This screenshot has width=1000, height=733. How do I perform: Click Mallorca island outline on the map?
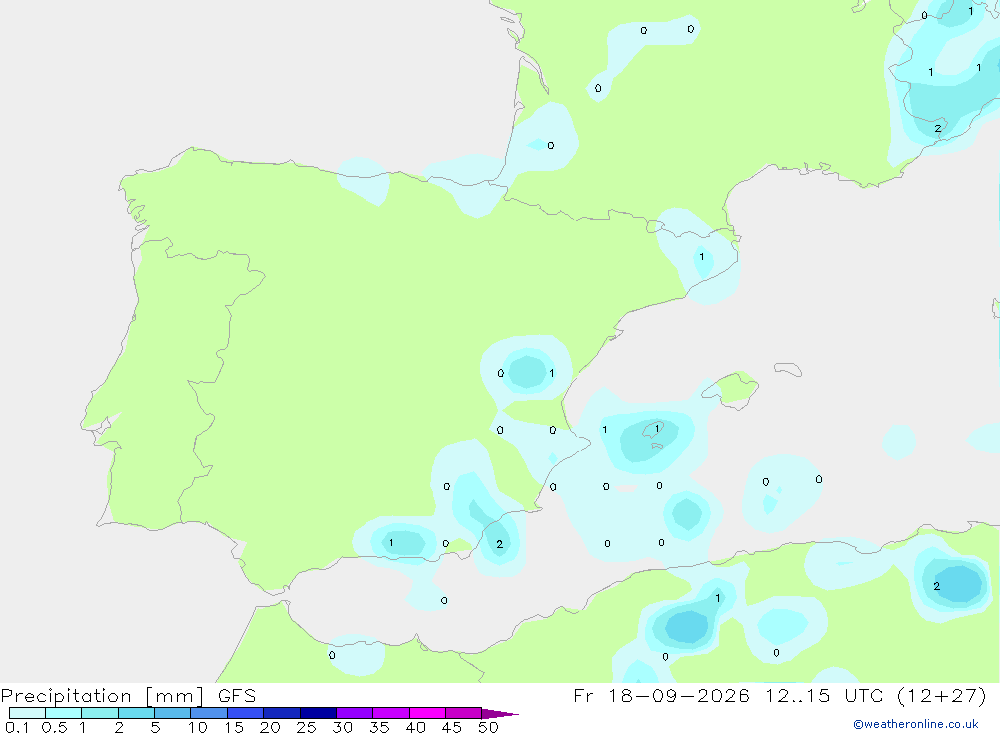(x=737, y=389)
